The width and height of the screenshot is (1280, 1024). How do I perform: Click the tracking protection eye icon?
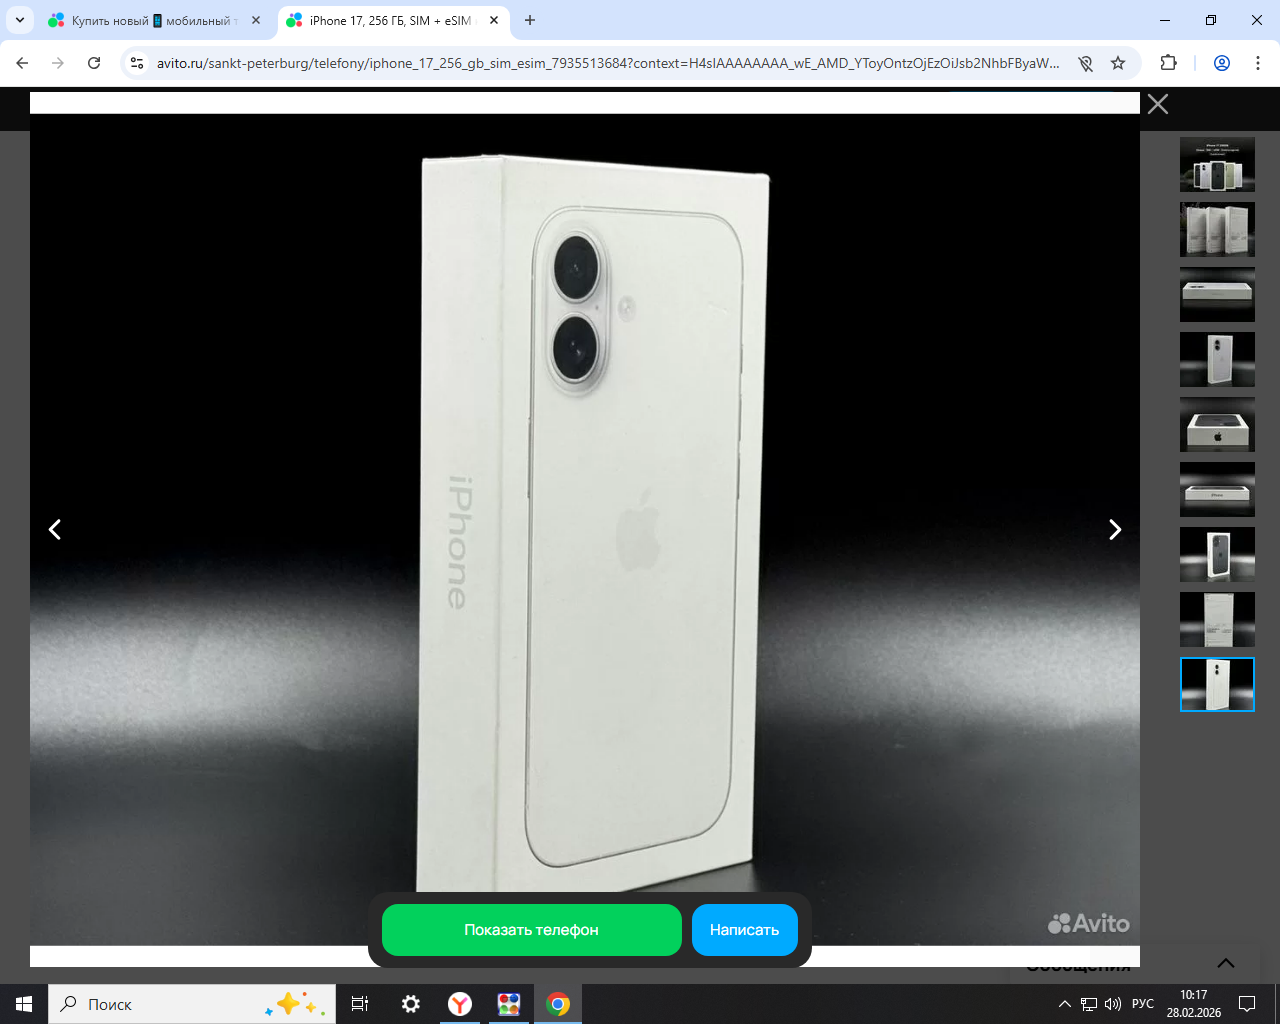pyautogui.click(x=1085, y=63)
